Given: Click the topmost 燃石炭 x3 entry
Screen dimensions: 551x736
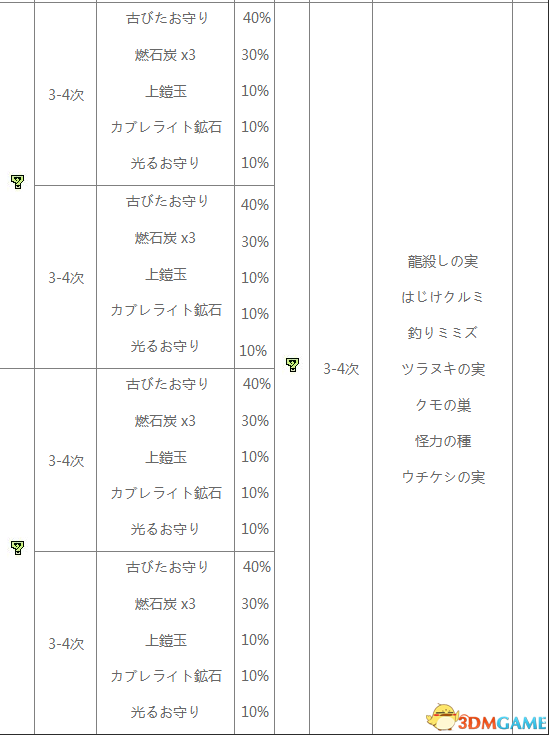Looking at the screenshot, I should (165, 55).
